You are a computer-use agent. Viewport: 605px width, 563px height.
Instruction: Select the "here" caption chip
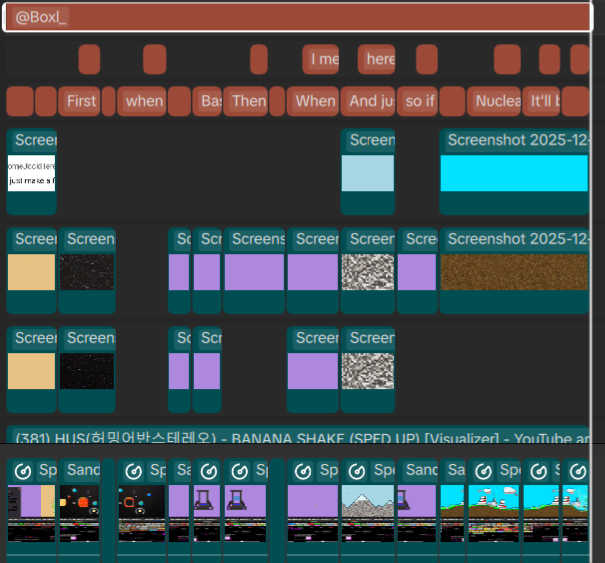(377, 60)
